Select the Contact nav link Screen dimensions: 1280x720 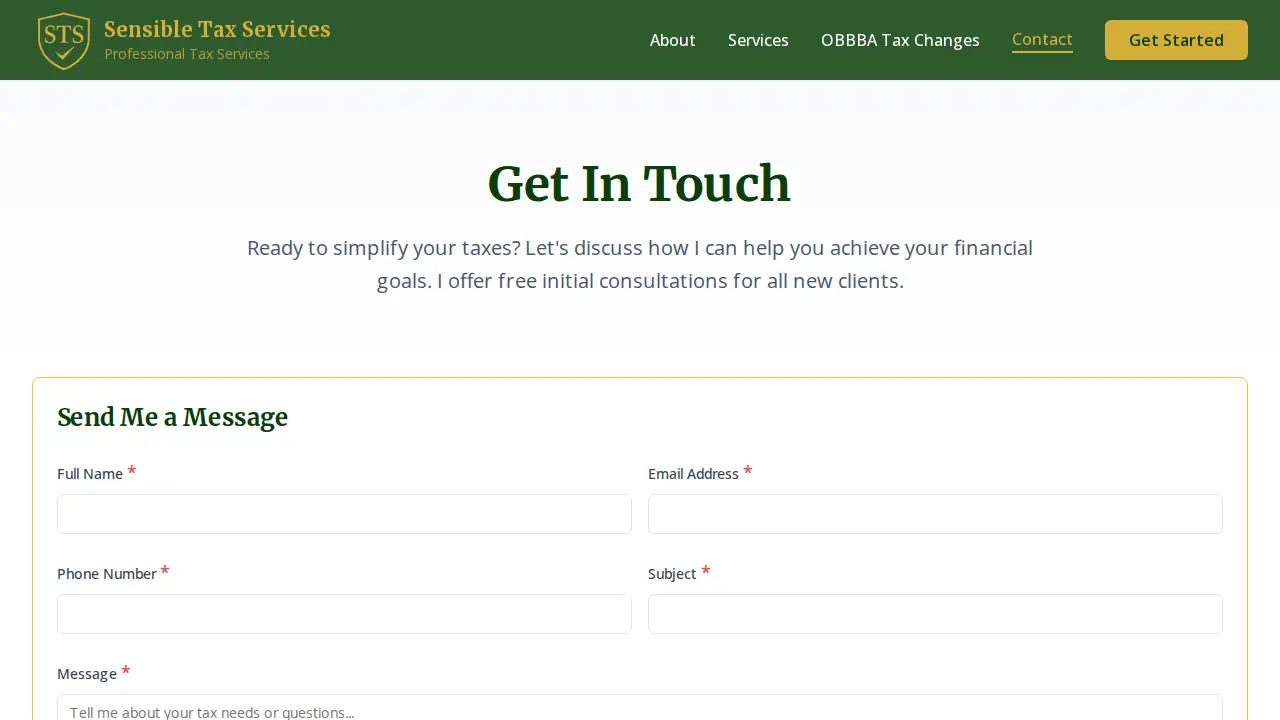pos(1042,39)
